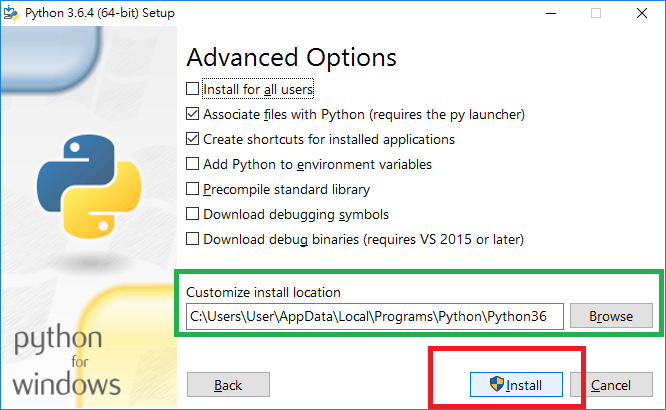
Task: Tick Download debugging symbols checkbox
Action: tap(192, 214)
